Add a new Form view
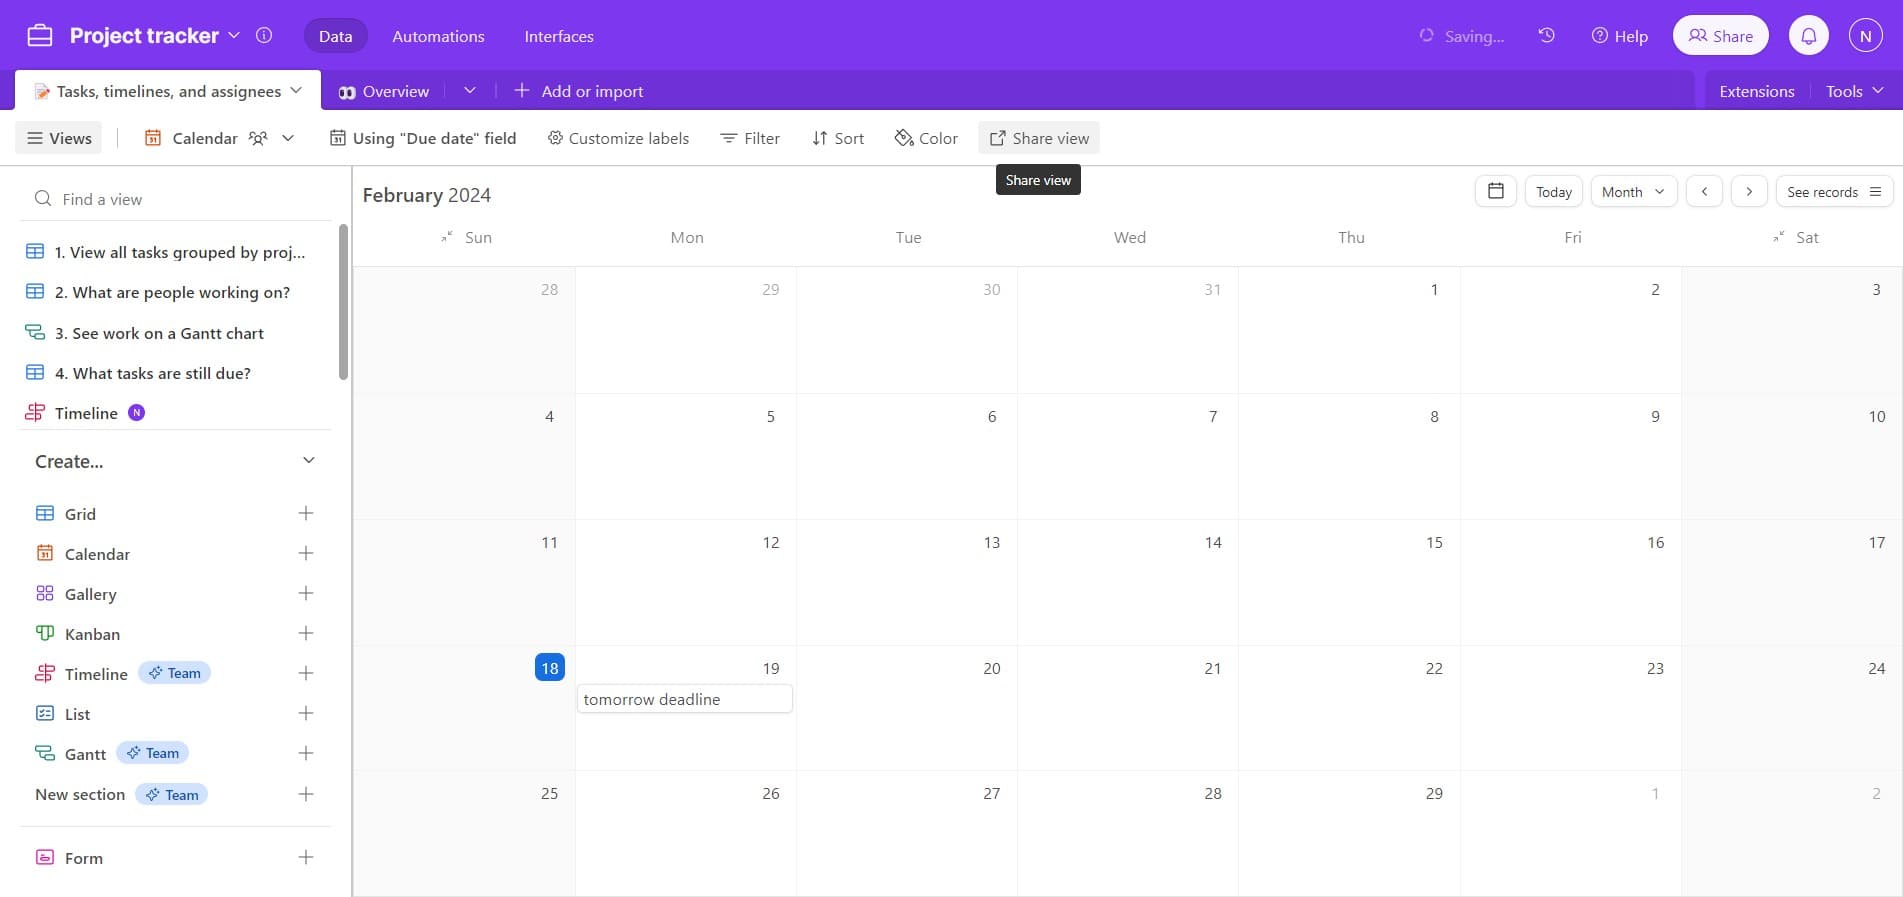The image size is (1903, 897). tap(306, 857)
